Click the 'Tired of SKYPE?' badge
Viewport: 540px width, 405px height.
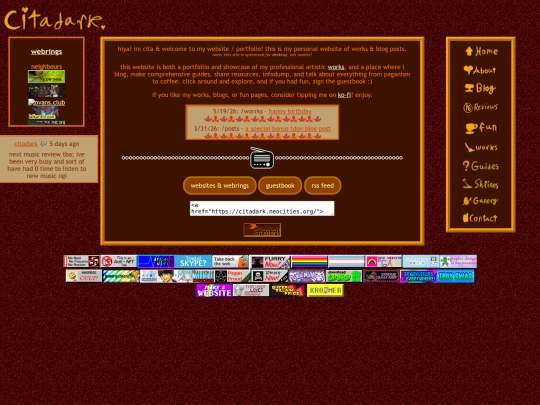pos(194,261)
